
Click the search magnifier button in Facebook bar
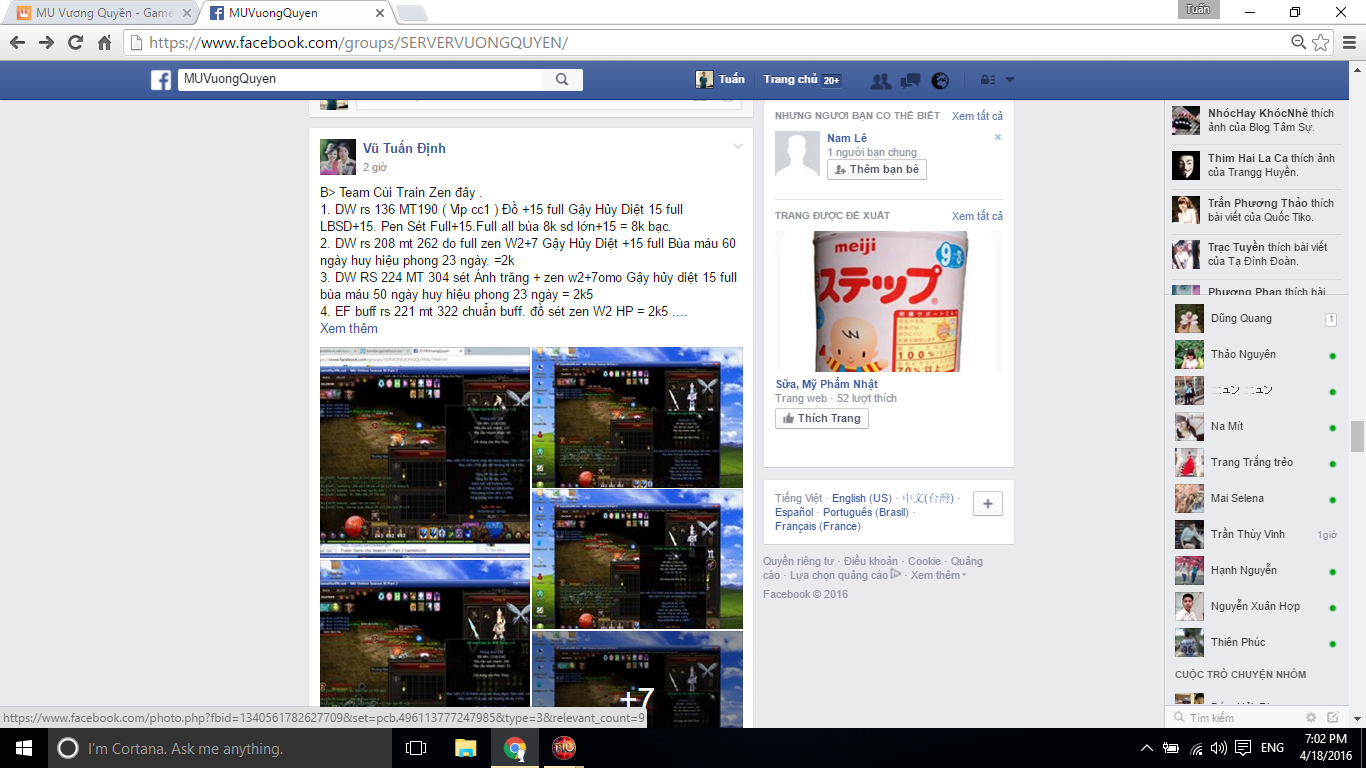point(562,80)
